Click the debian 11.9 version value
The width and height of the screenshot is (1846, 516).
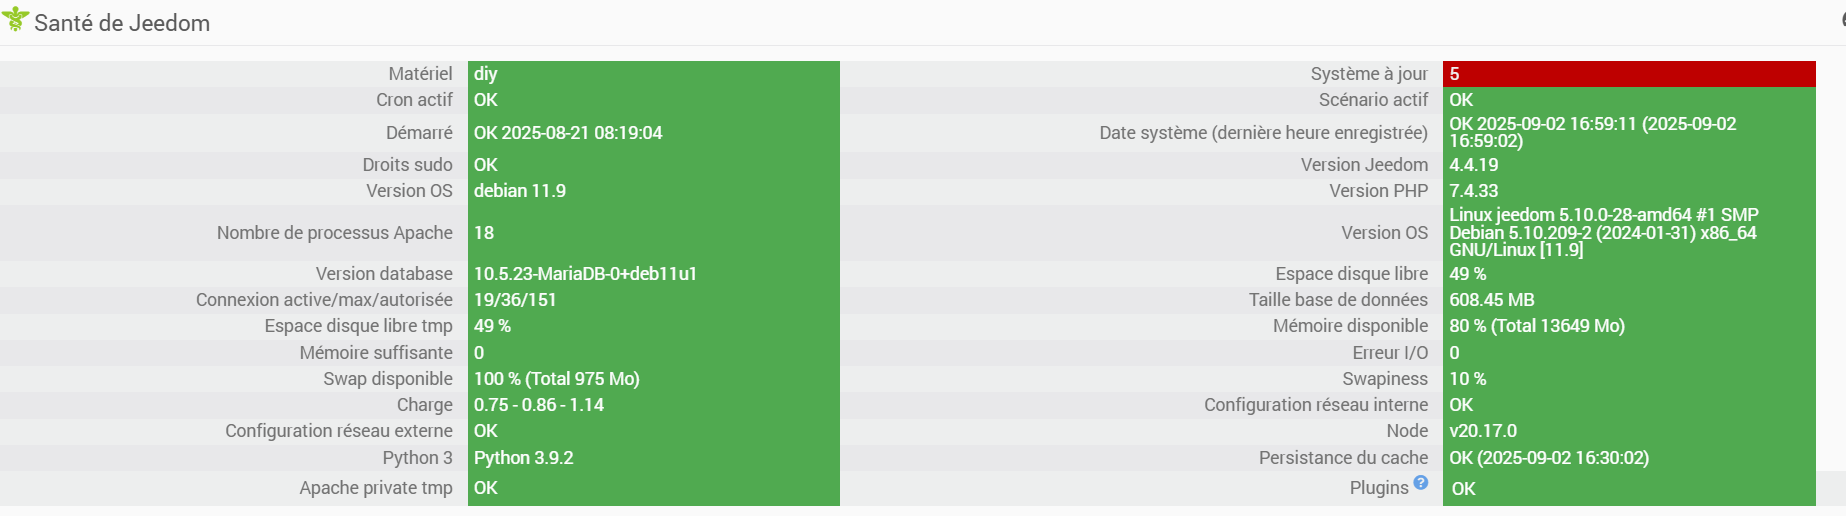coord(520,191)
